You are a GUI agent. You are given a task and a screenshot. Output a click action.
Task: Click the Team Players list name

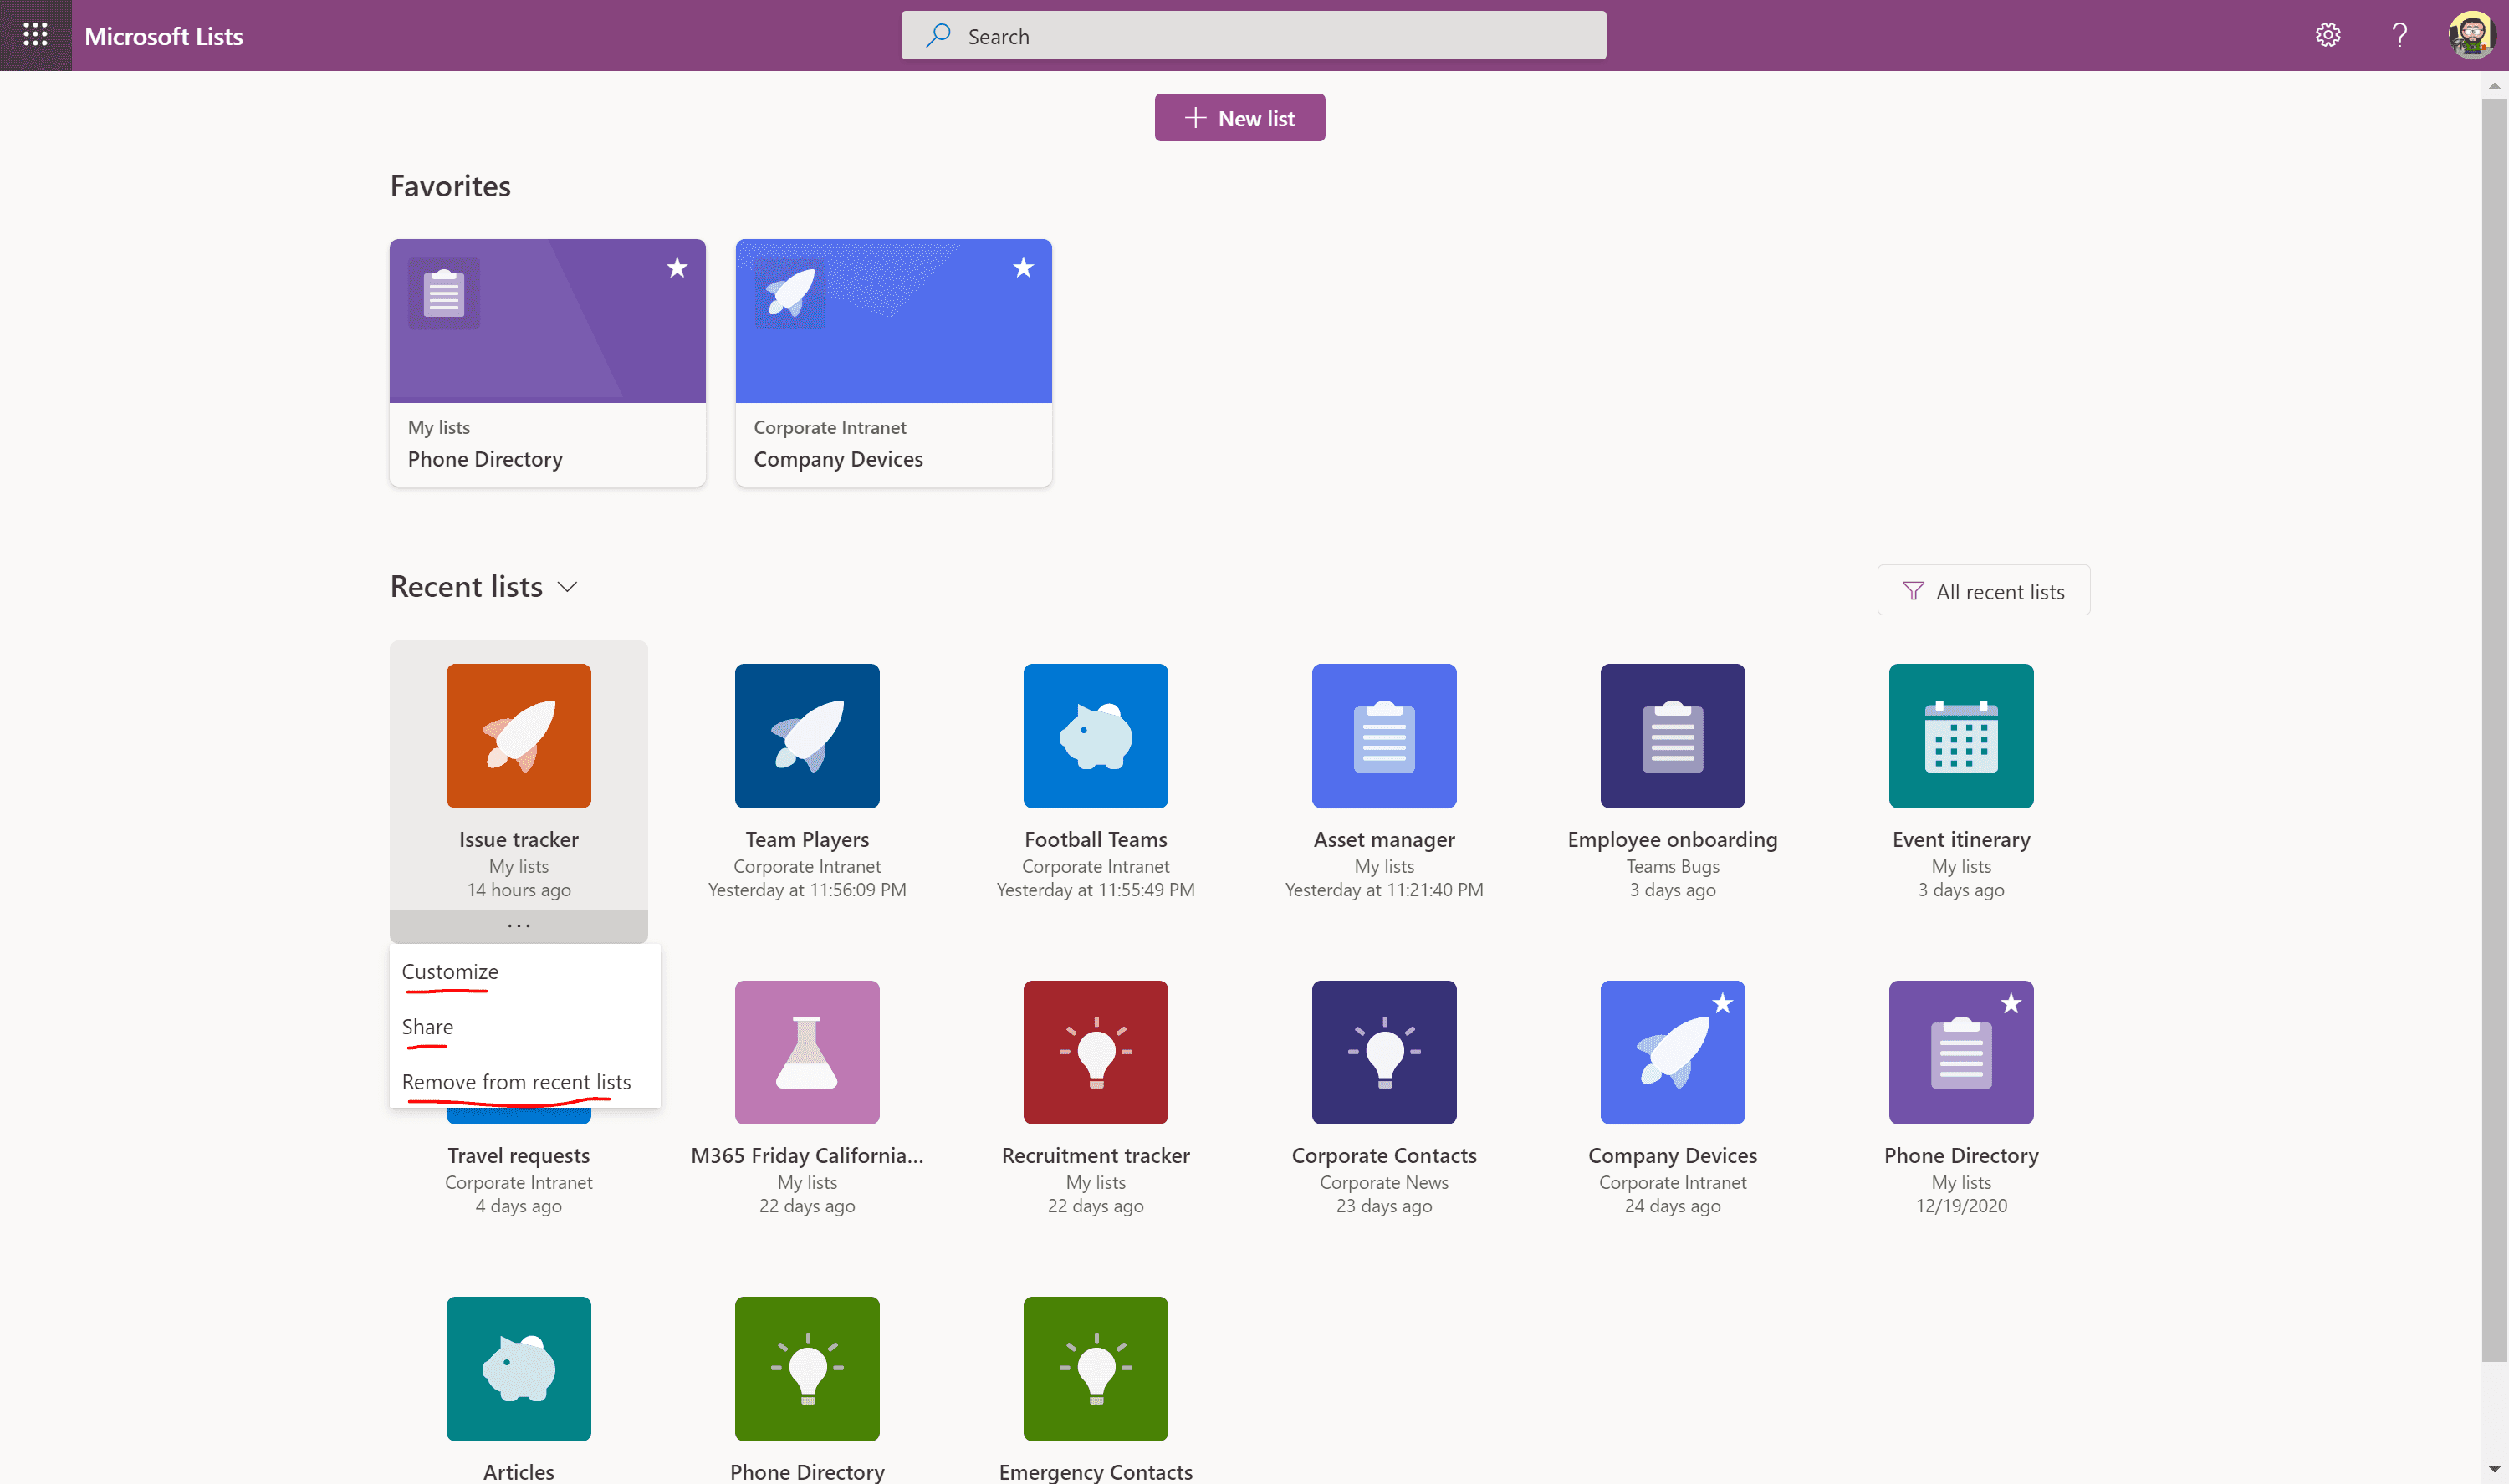(807, 839)
